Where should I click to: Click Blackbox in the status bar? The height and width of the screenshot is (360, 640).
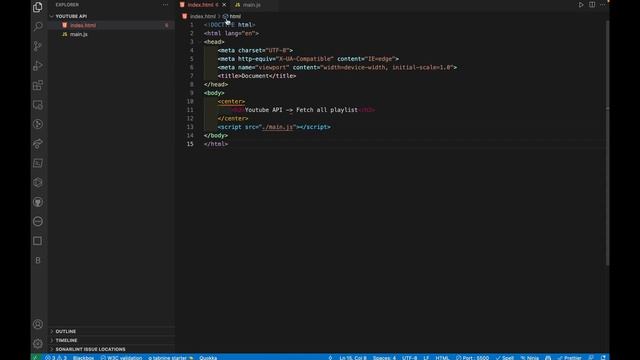pos(83,358)
